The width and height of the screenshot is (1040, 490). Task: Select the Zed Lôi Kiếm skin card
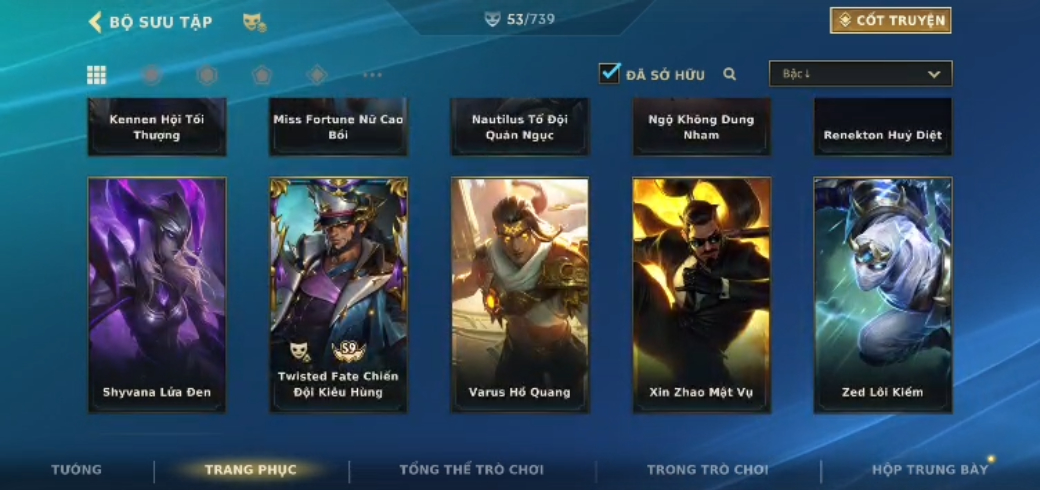click(x=883, y=295)
